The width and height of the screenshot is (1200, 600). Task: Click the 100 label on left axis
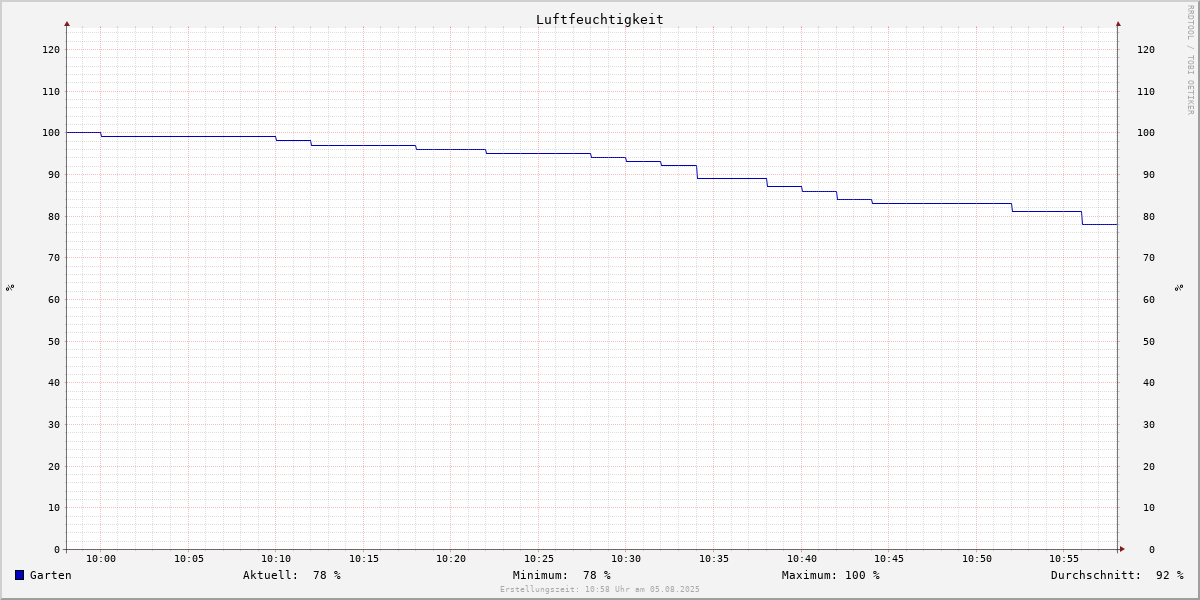[x=51, y=133]
